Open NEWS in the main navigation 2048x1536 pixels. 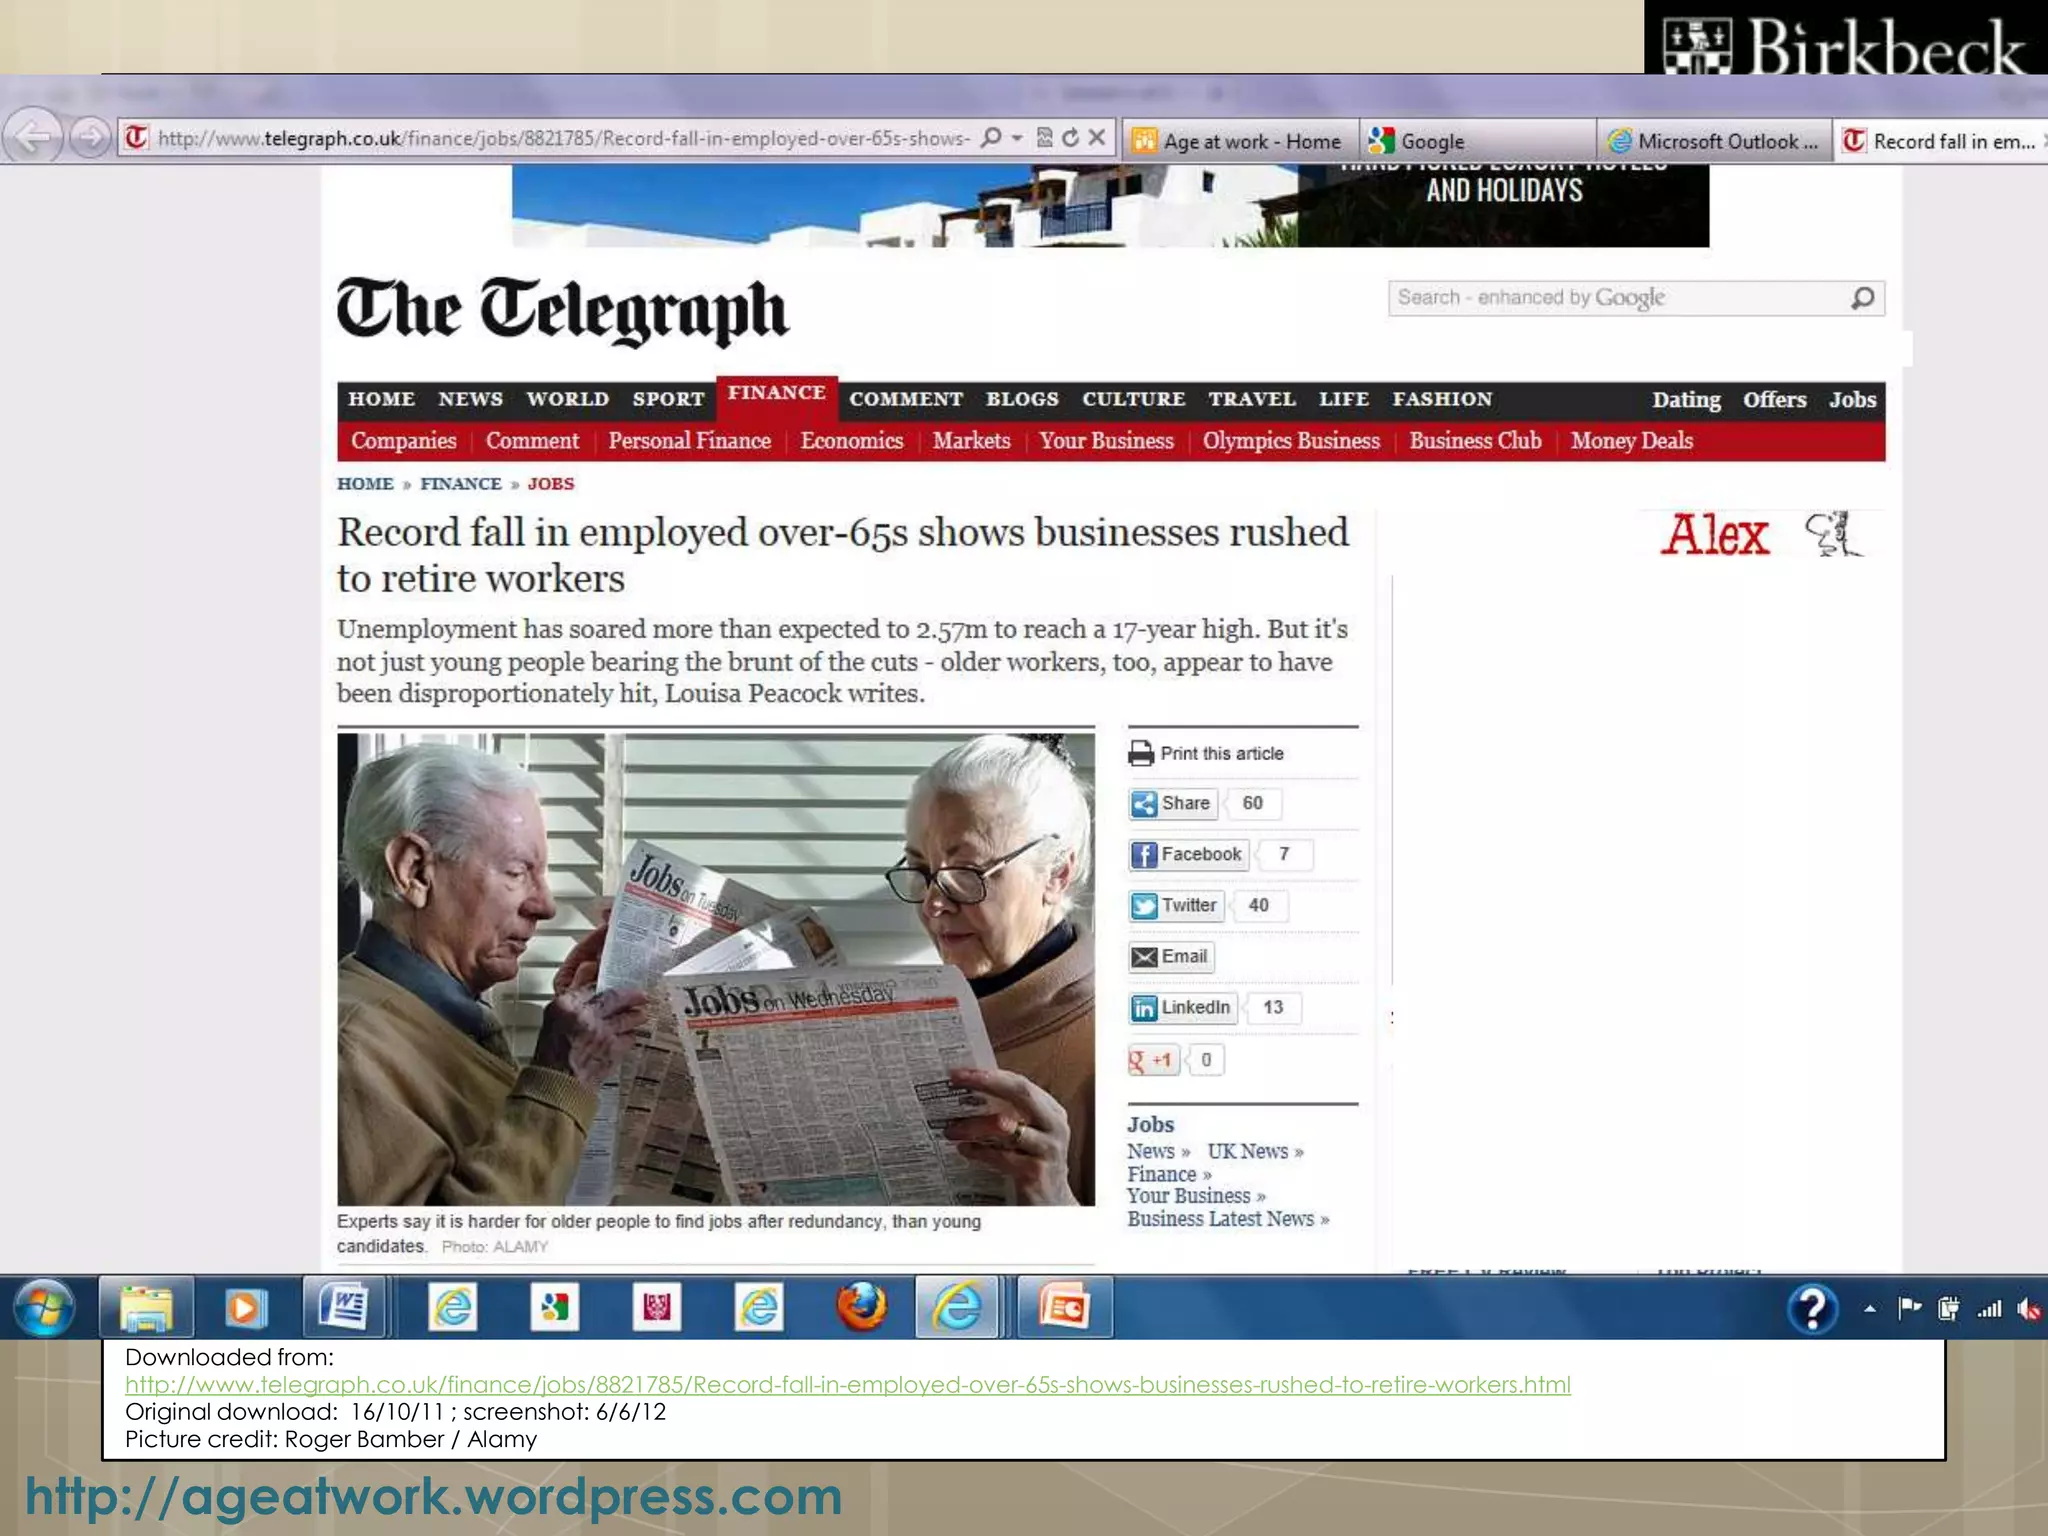click(x=470, y=399)
